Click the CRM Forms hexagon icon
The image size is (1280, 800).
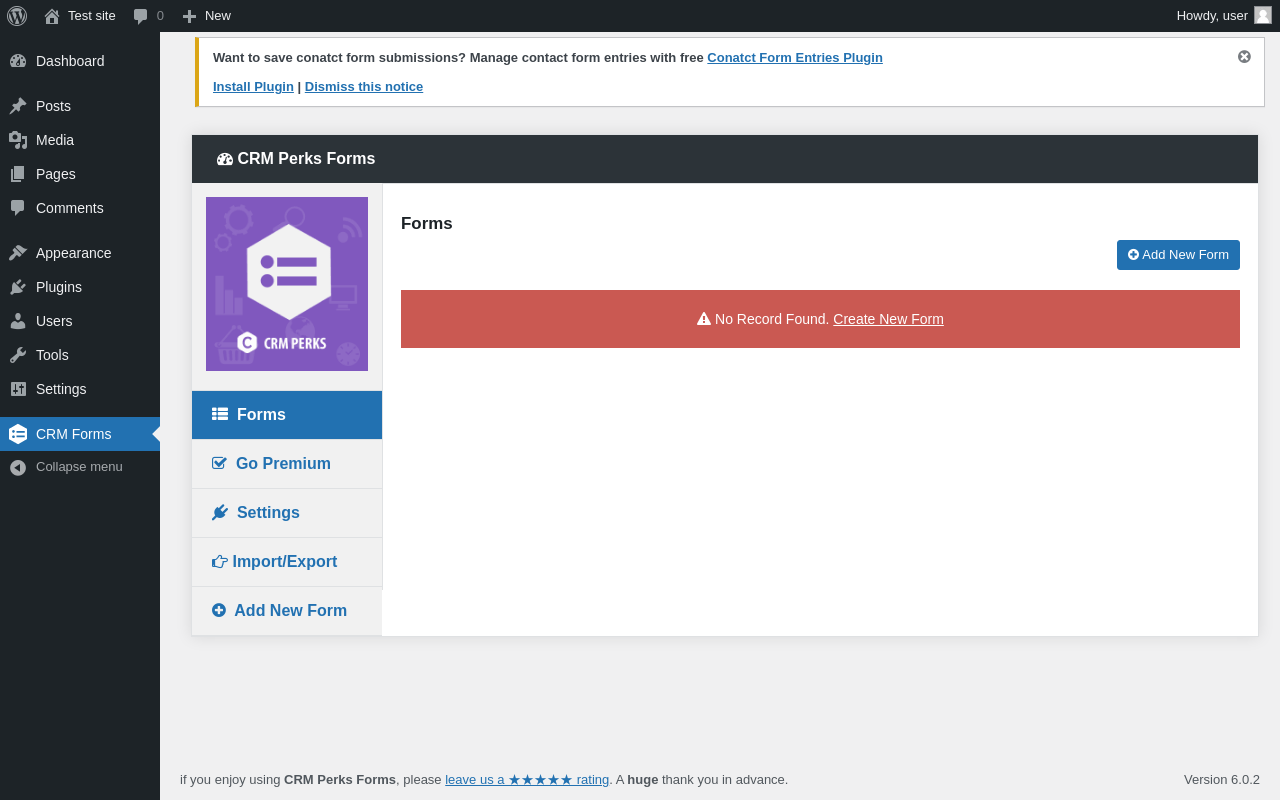pyautogui.click(x=18, y=434)
